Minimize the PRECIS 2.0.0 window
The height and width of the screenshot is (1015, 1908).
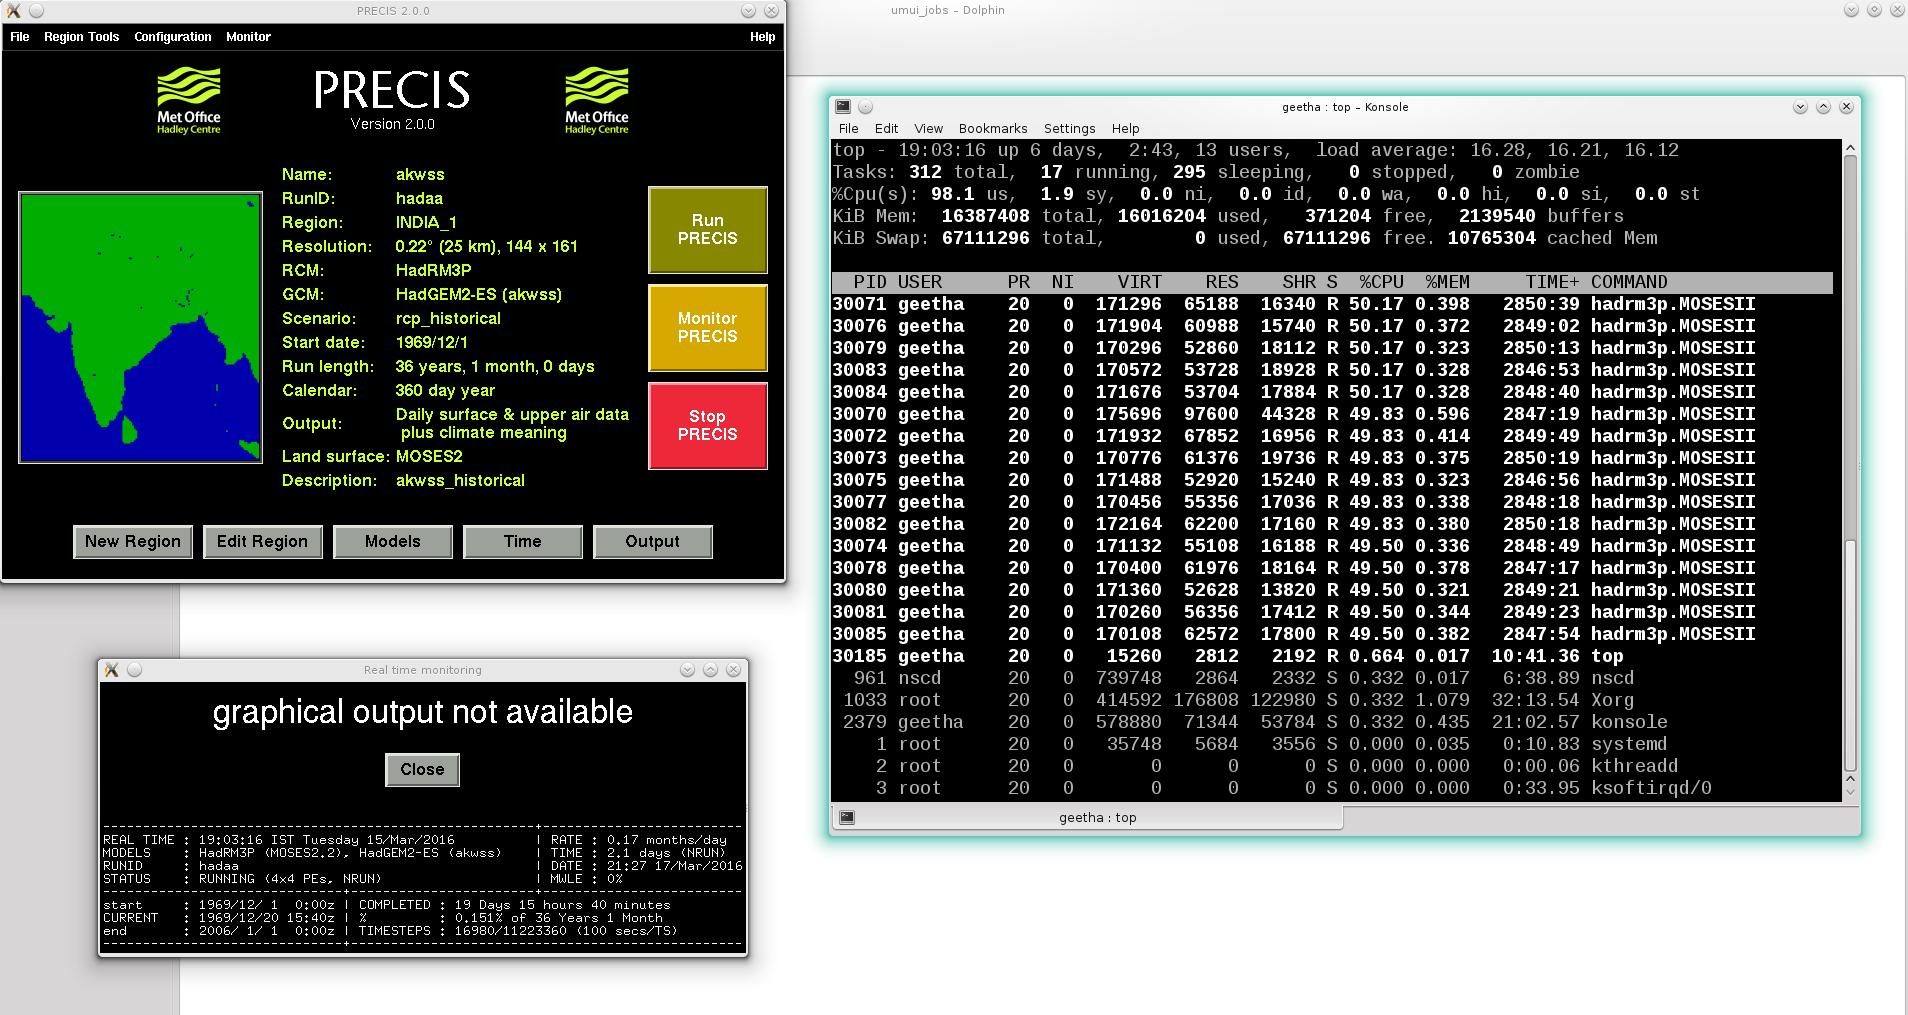tap(748, 11)
